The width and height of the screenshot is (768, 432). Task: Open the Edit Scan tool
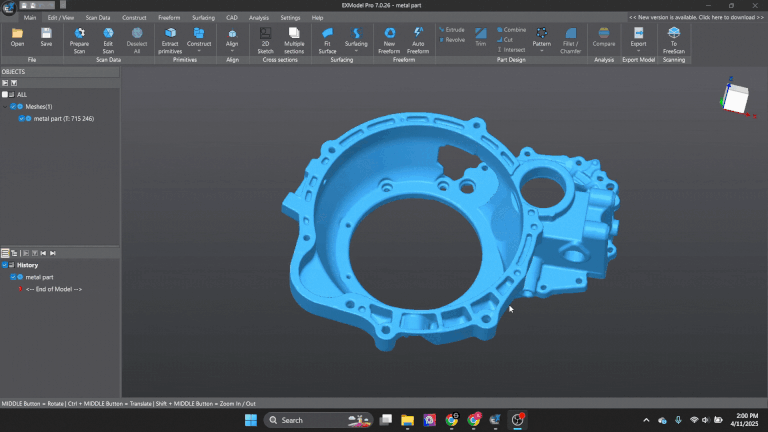(x=108, y=38)
